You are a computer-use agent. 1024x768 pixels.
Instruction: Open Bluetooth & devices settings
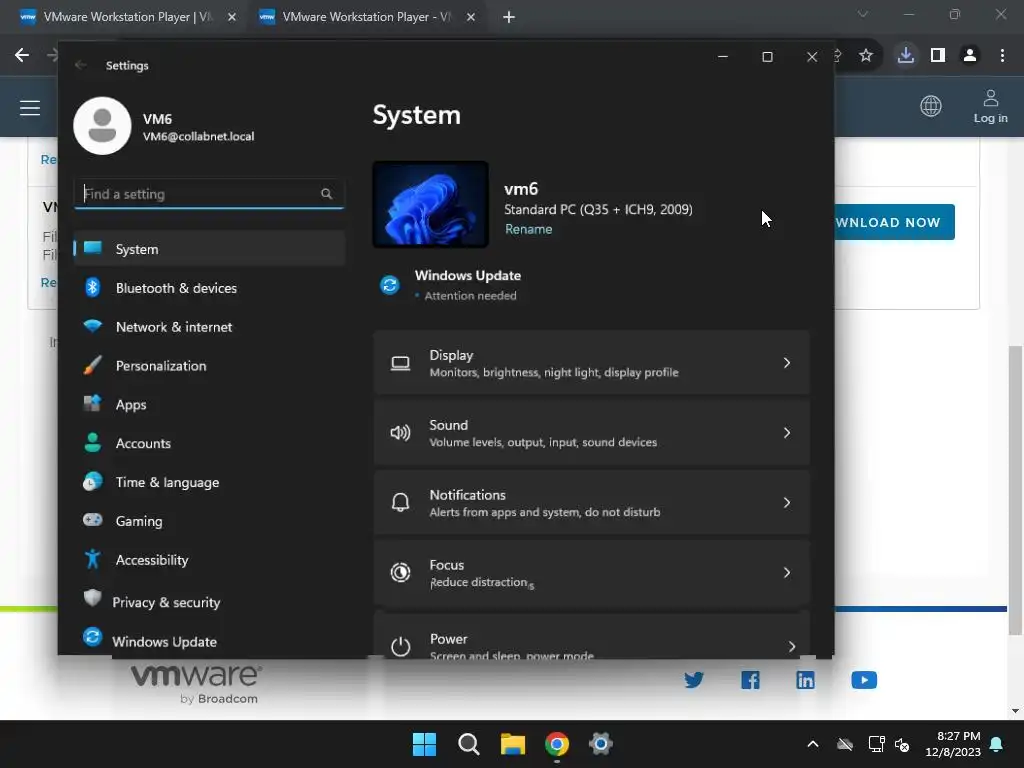pos(209,288)
